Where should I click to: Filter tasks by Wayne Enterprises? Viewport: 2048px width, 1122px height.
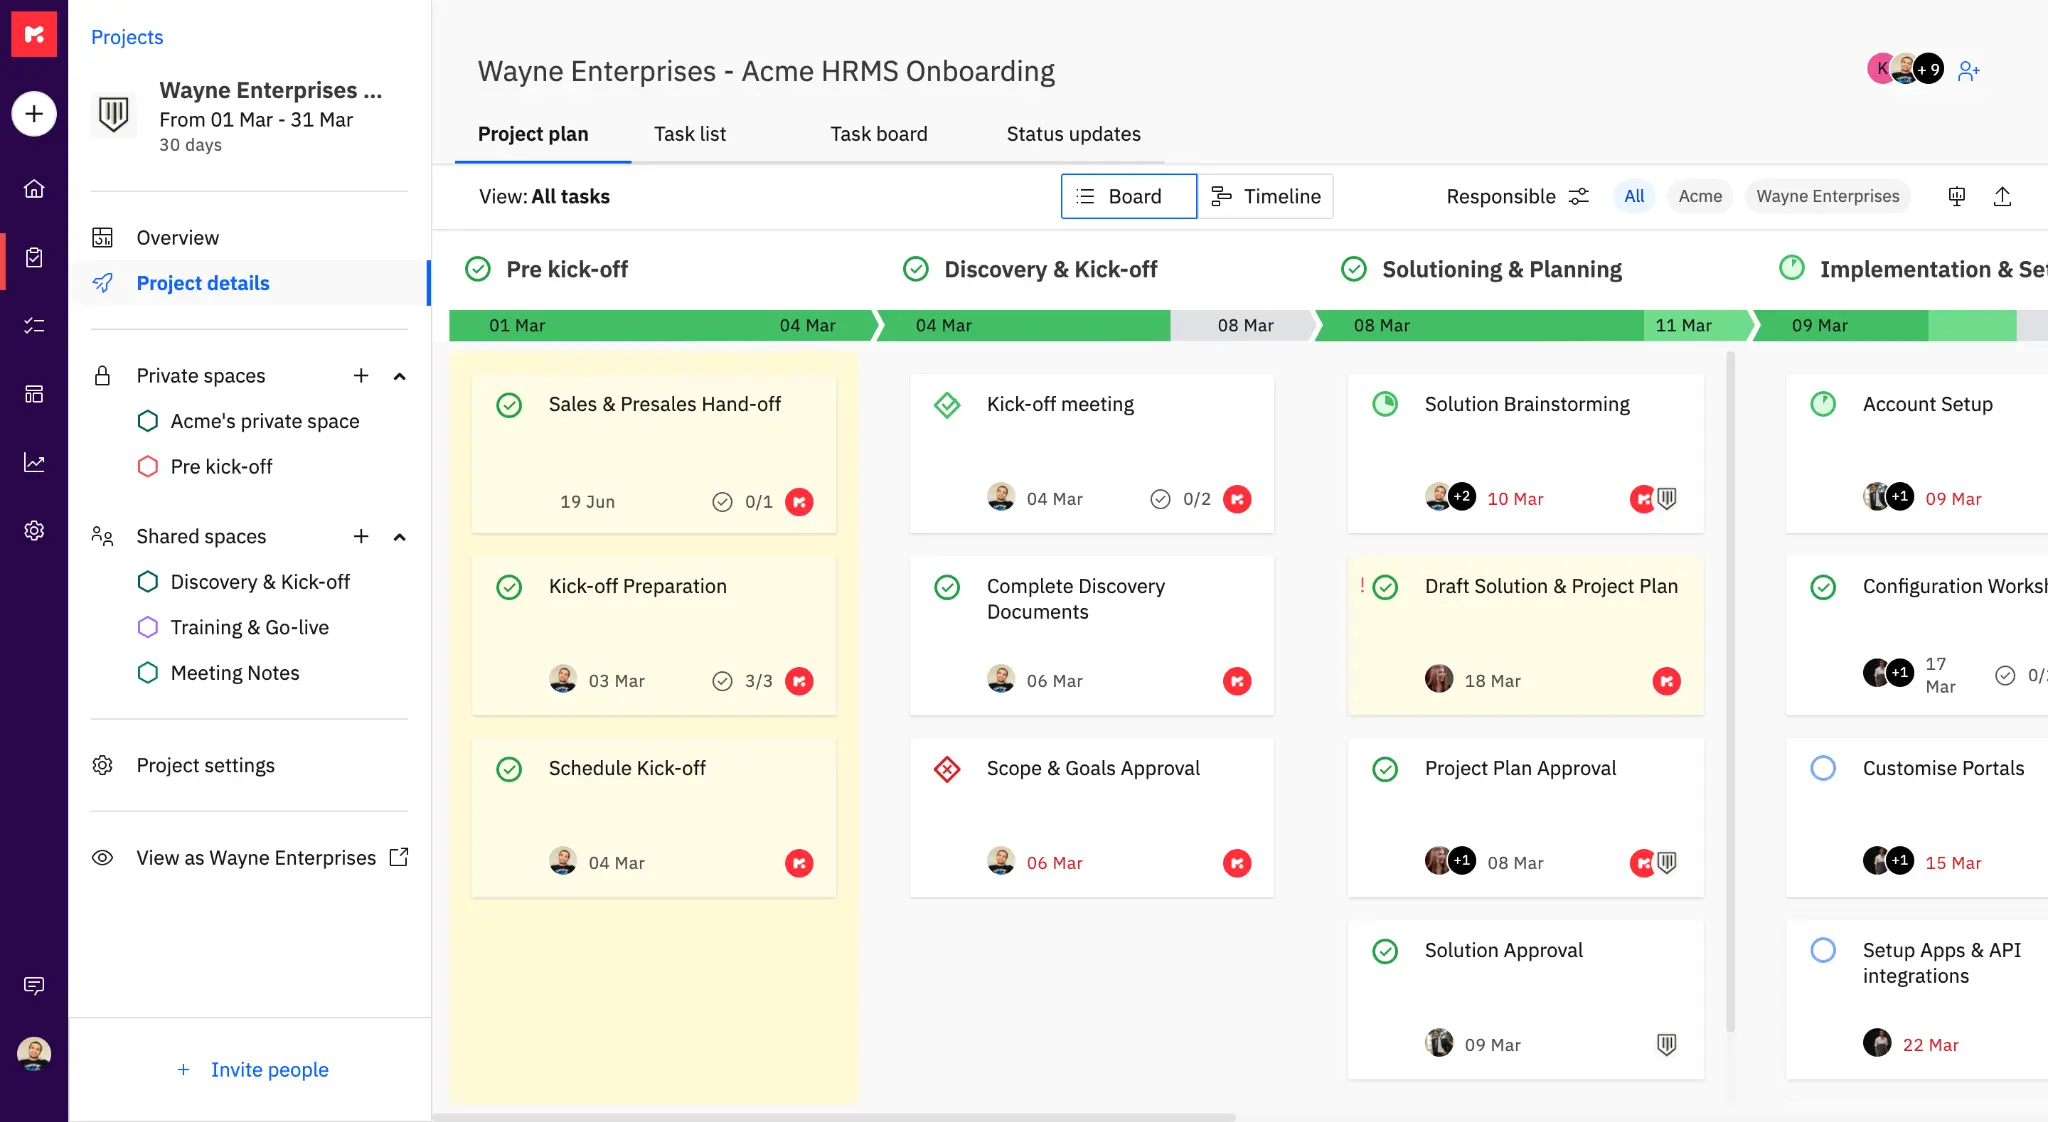pyautogui.click(x=1827, y=196)
